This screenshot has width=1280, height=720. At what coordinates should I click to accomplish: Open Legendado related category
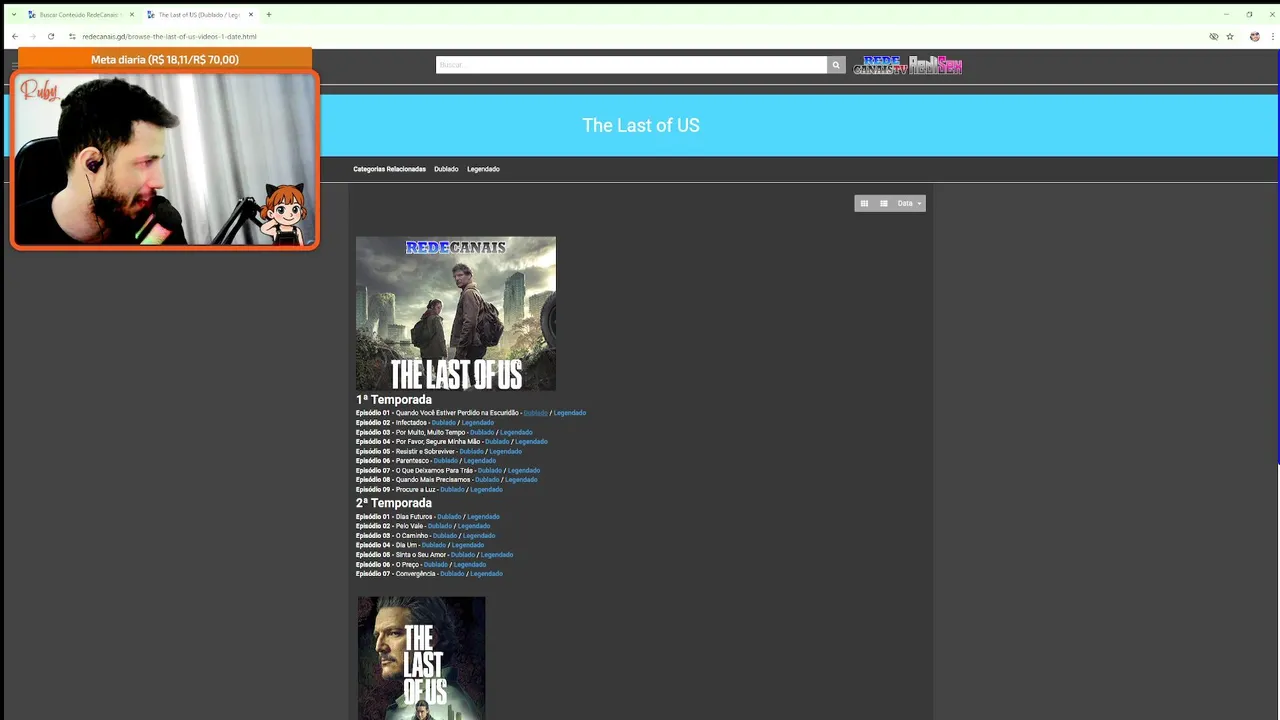483,169
